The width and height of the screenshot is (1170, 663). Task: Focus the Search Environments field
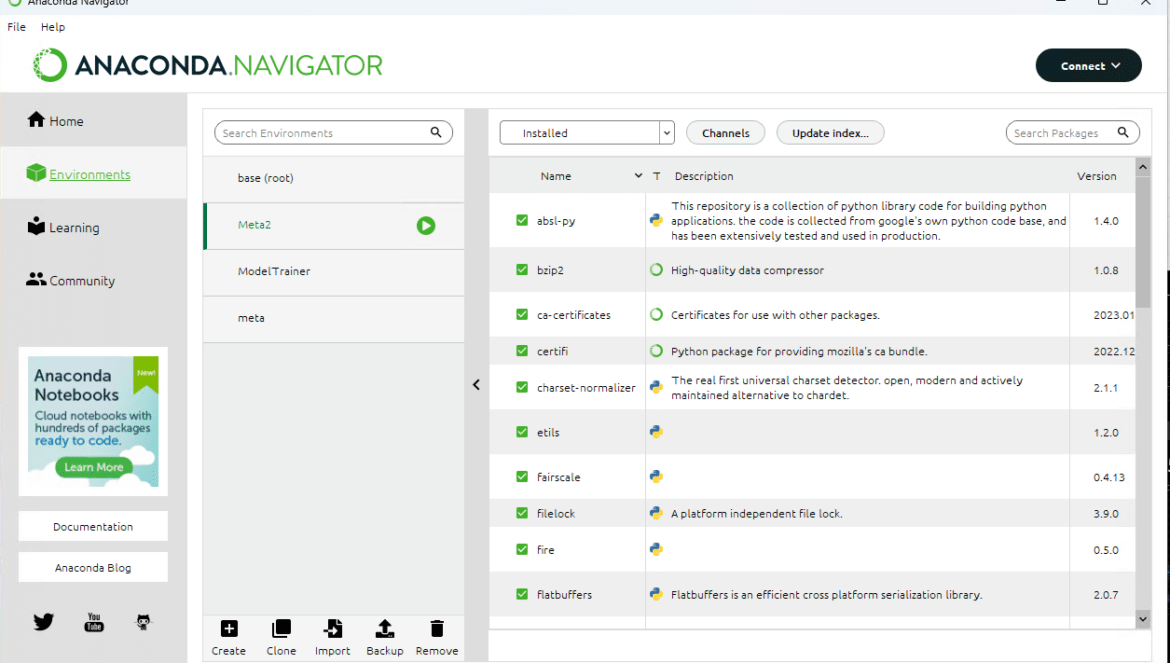point(334,133)
